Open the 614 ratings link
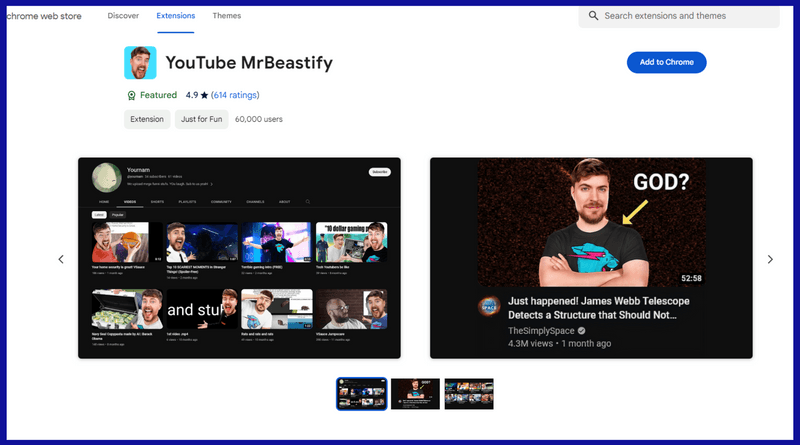800x445 pixels. pyautogui.click(x=234, y=95)
